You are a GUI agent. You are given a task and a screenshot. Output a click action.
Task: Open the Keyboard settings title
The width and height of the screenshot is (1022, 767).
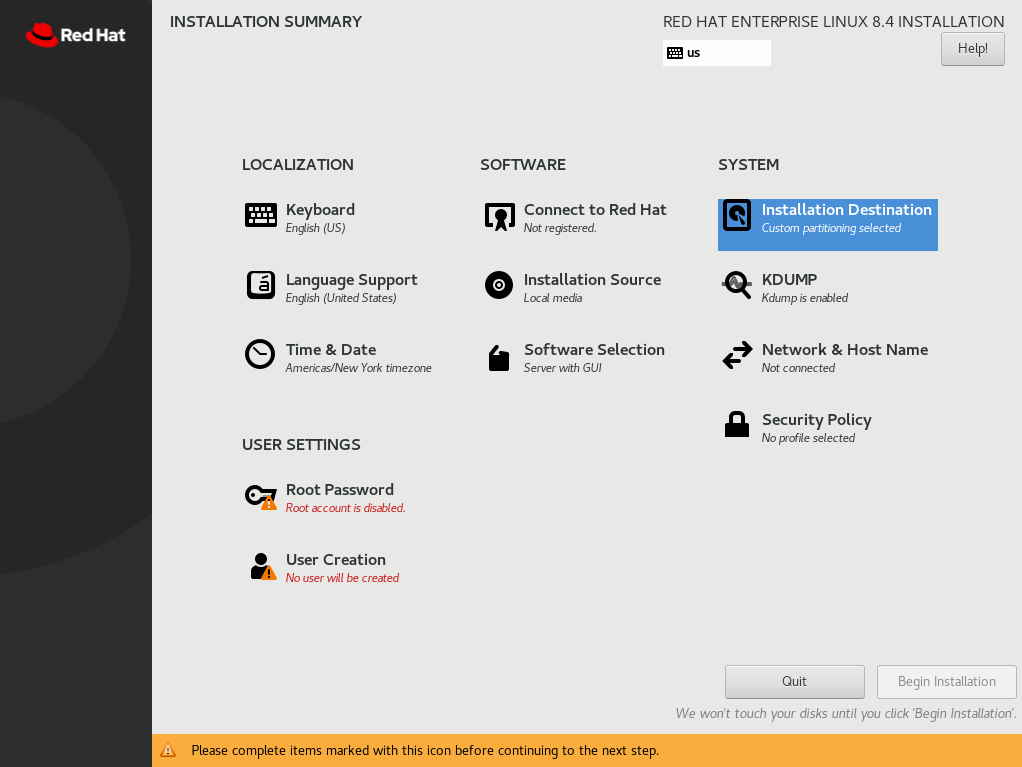[320, 209]
